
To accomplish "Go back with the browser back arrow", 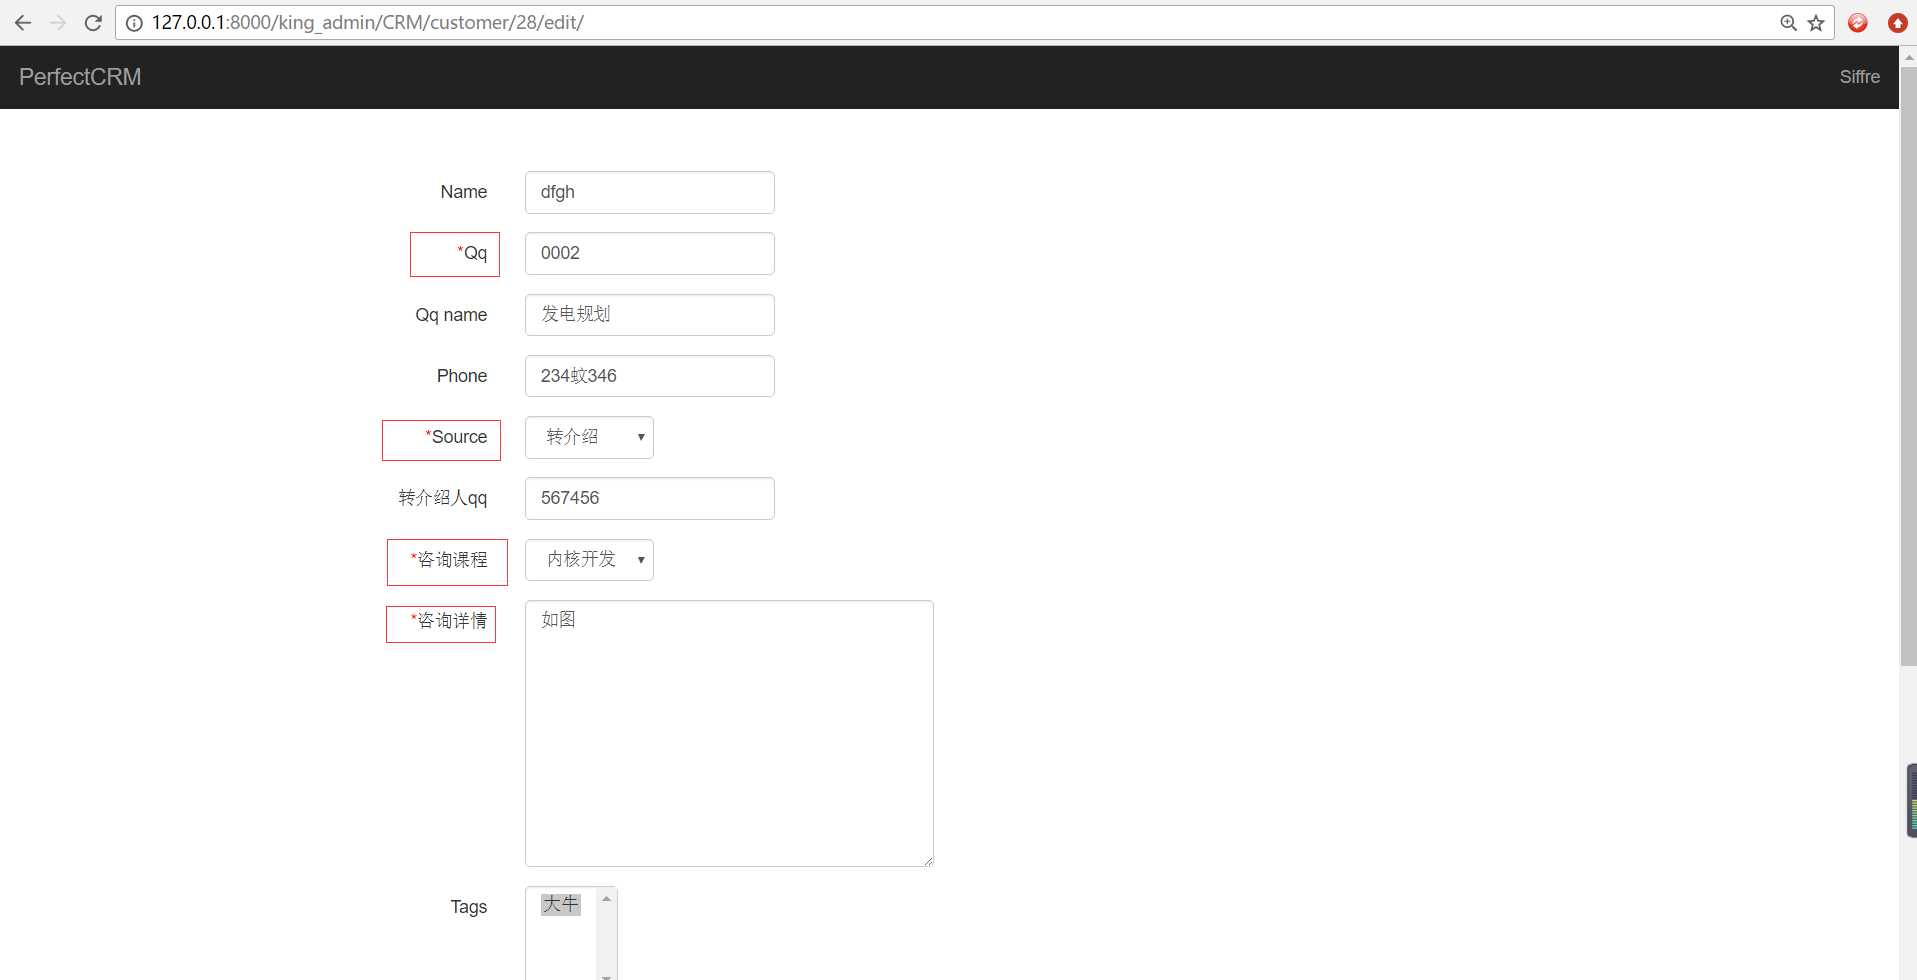I will pyautogui.click(x=23, y=22).
